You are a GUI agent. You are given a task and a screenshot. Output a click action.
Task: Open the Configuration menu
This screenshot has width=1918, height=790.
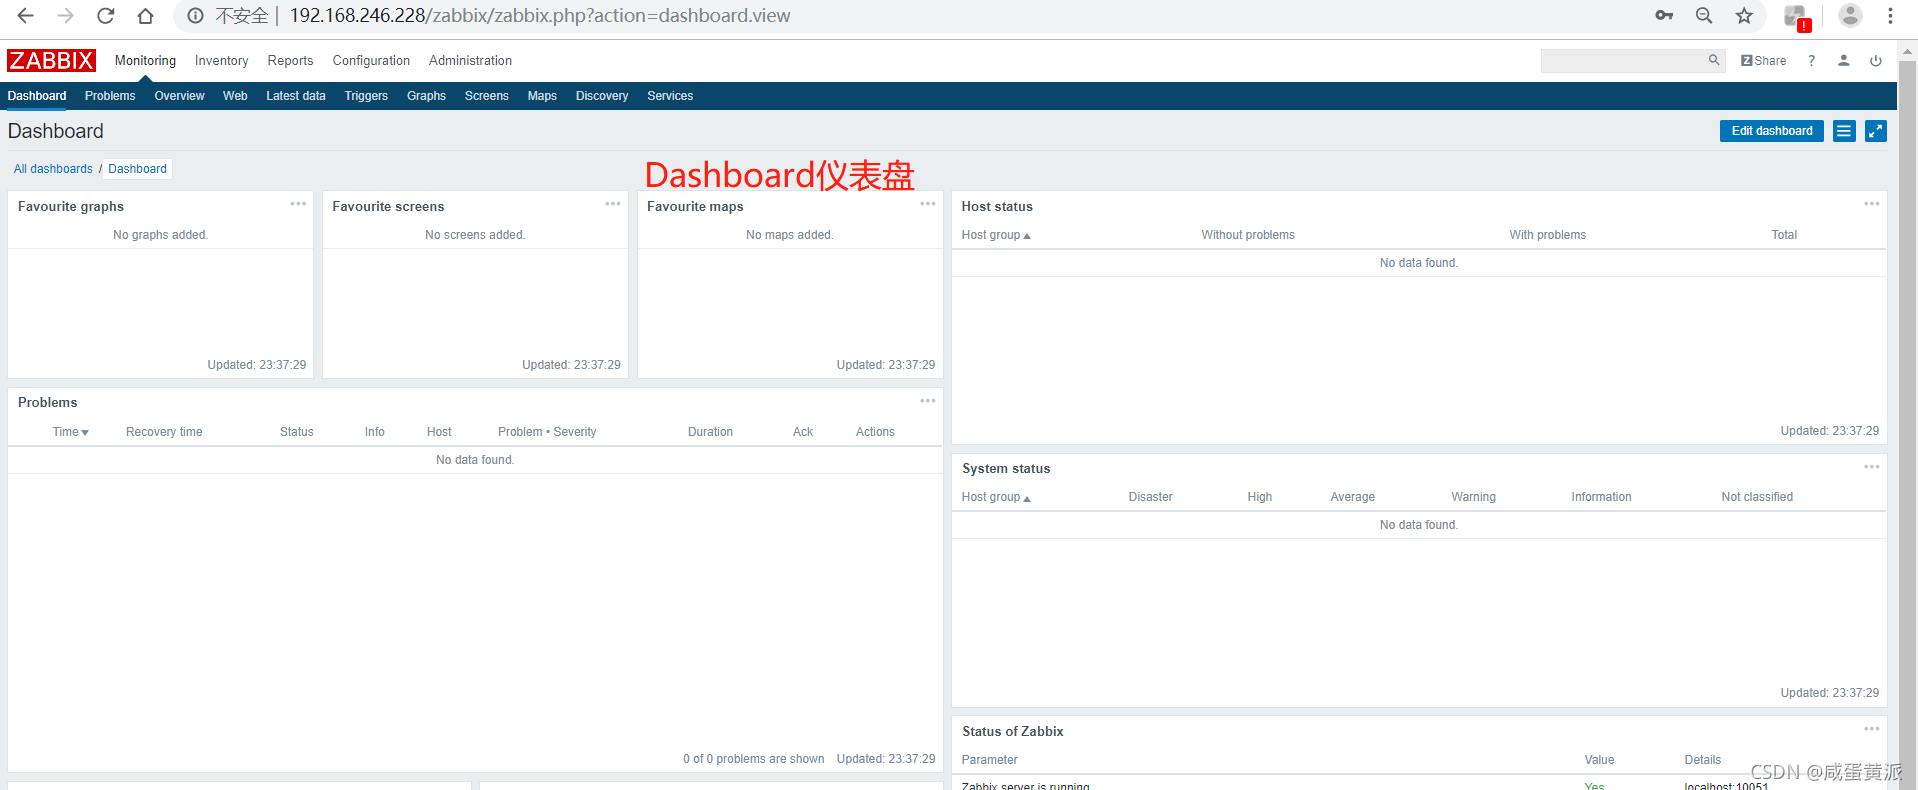(x=371, y=61)
